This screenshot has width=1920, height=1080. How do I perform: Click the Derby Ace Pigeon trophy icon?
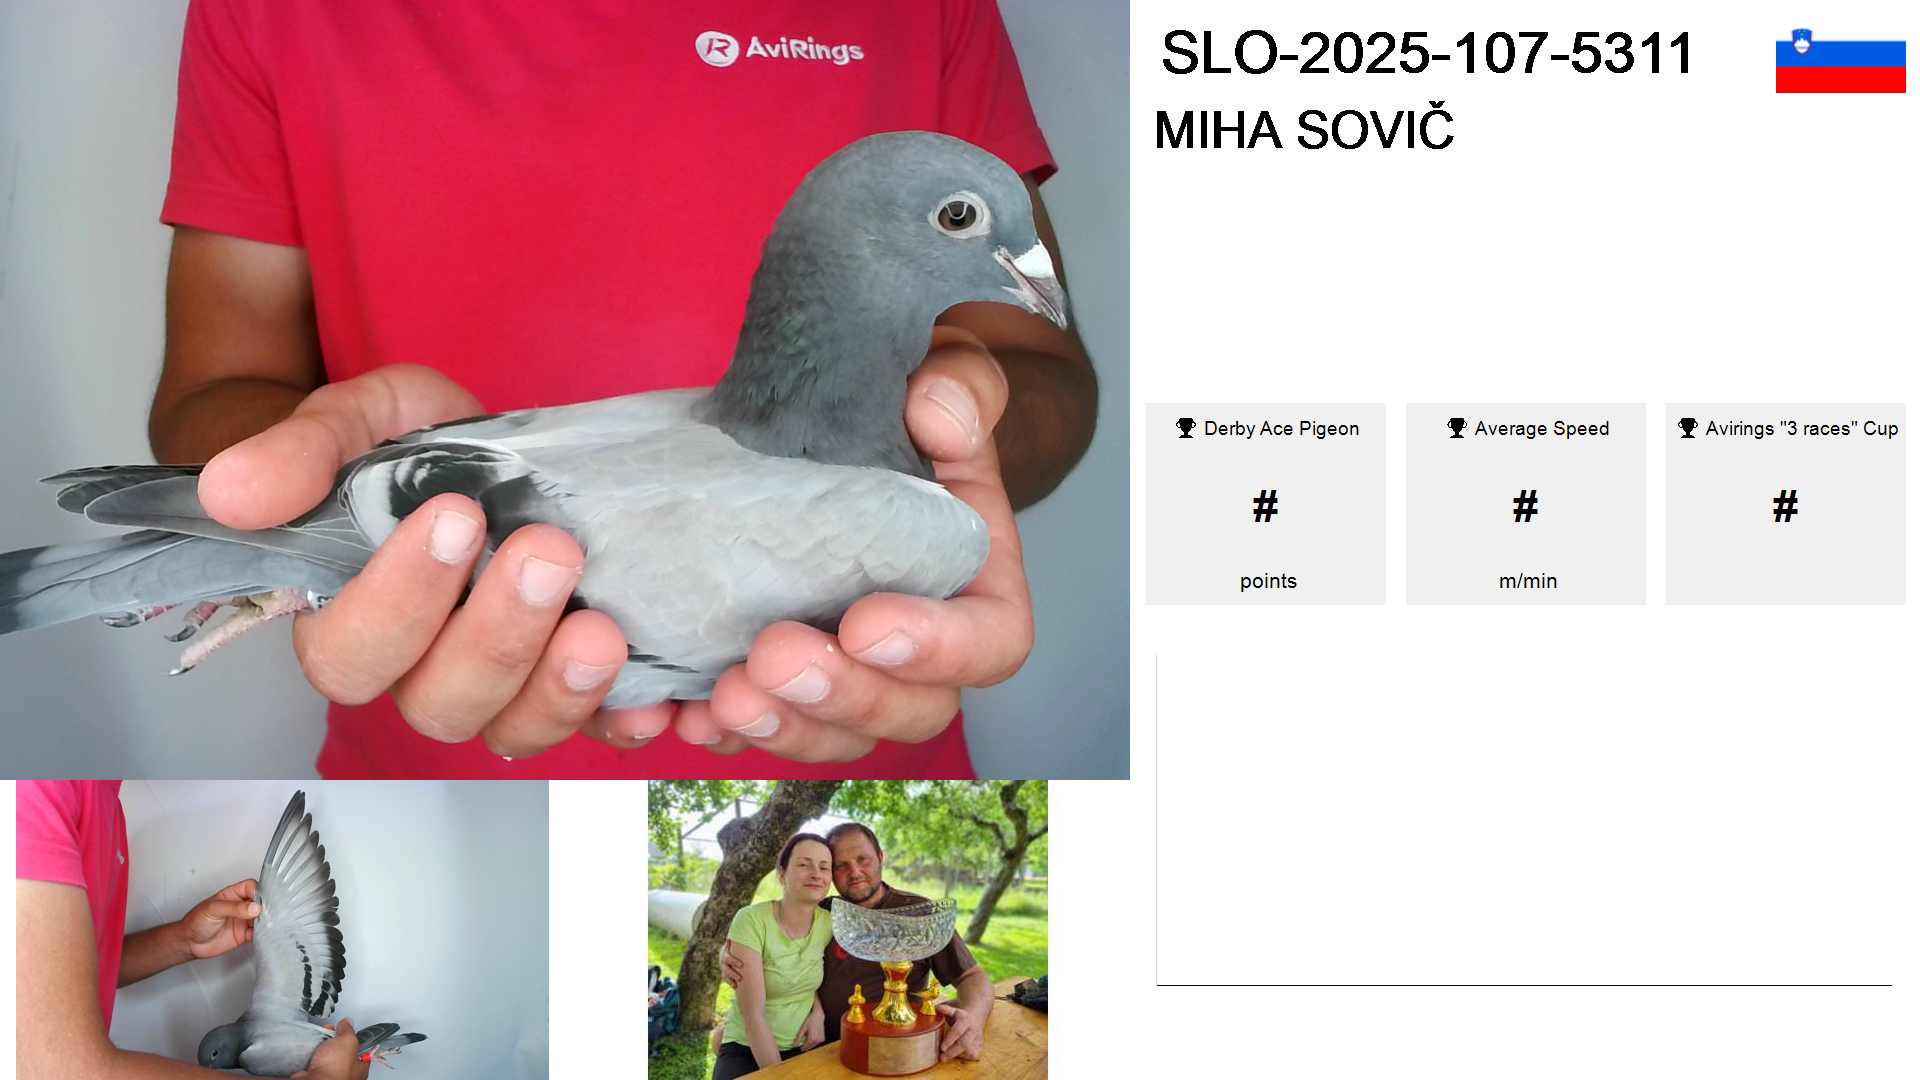point(1186,428)
